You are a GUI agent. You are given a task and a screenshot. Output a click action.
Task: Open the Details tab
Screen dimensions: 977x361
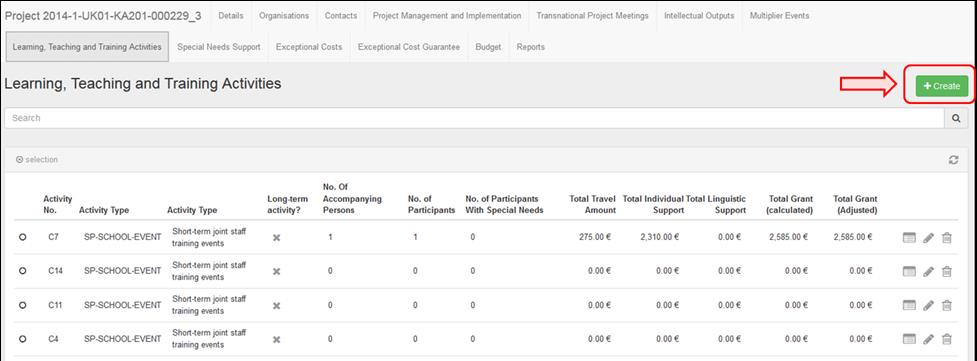point(231,16)
